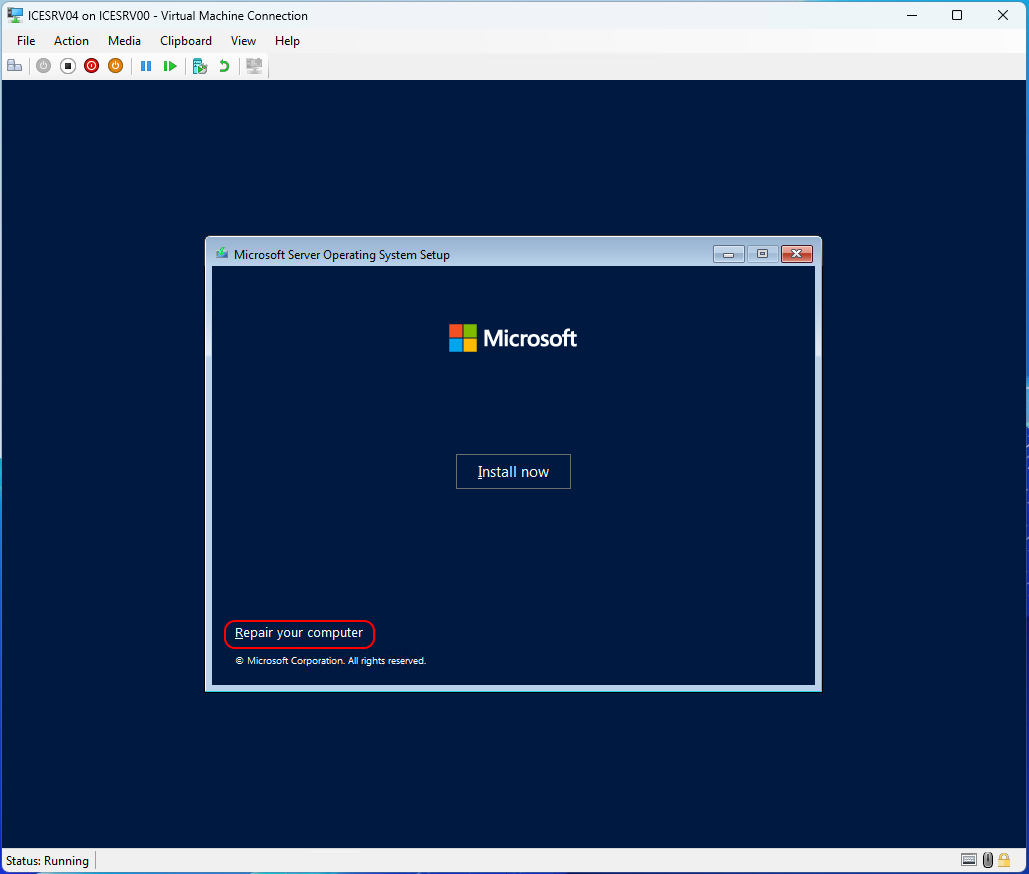Image resolution: width=1029 pixels, height=874 pixels.
Task: Open the Media menu
Action: pos(124,41)
